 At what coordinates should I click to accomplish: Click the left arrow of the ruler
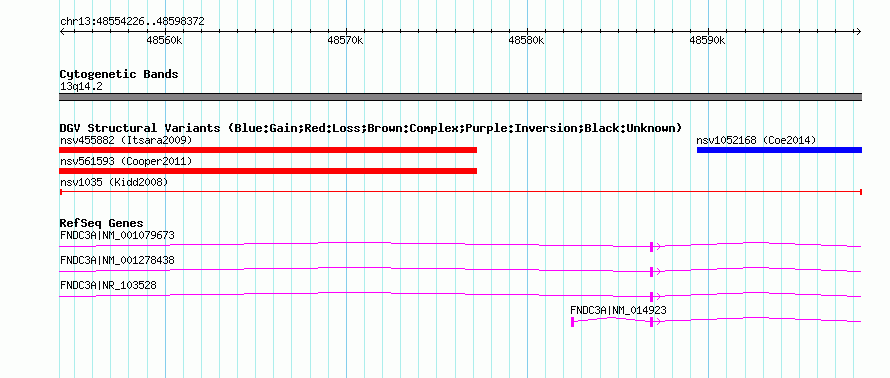tap(62, 31)
